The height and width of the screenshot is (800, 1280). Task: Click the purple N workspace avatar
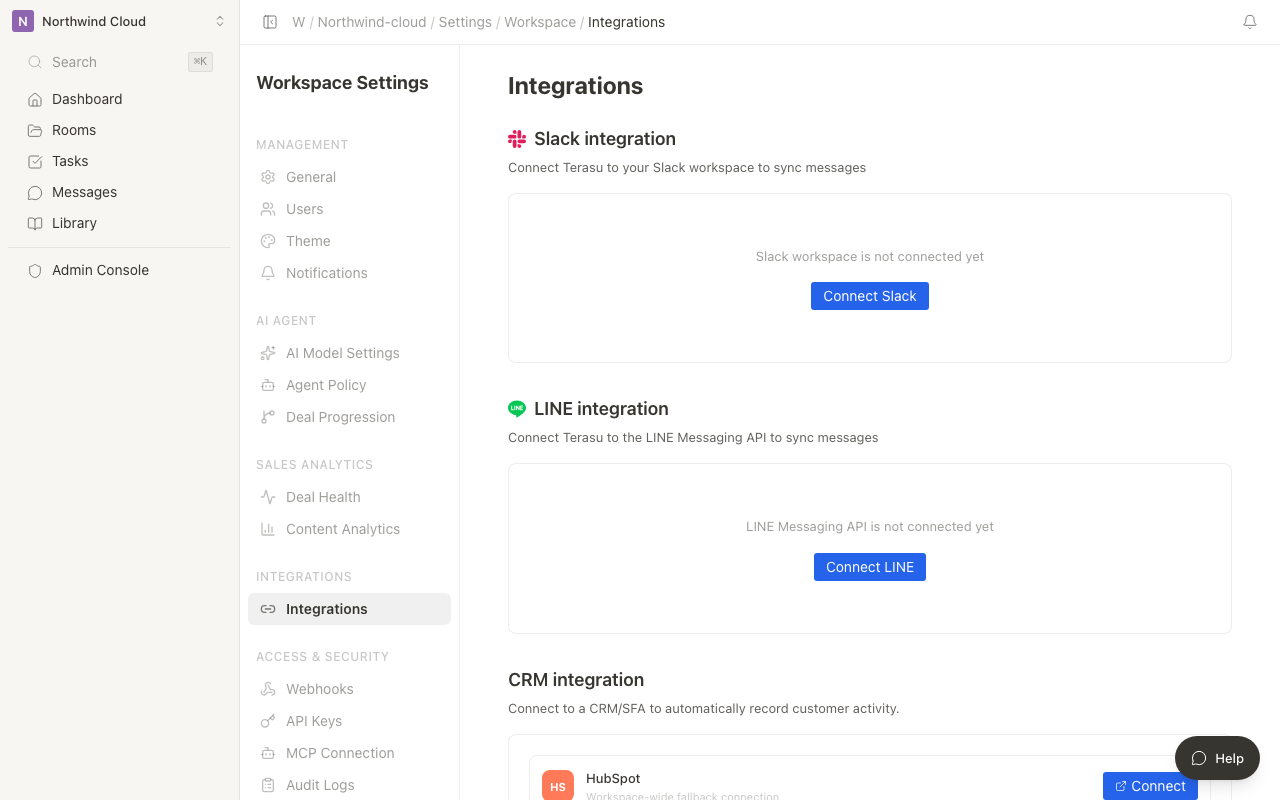point(22,21)
